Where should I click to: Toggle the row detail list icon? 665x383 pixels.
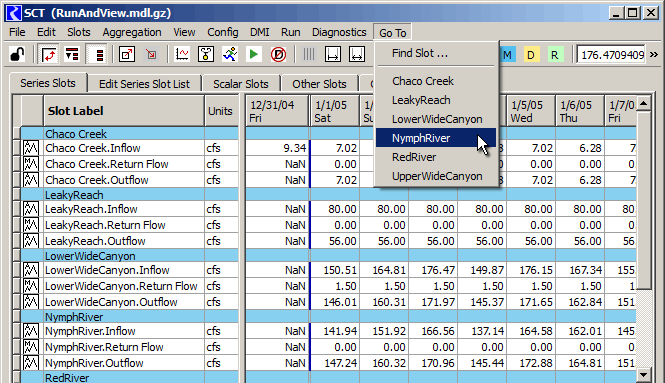click(x=97, y=54)
